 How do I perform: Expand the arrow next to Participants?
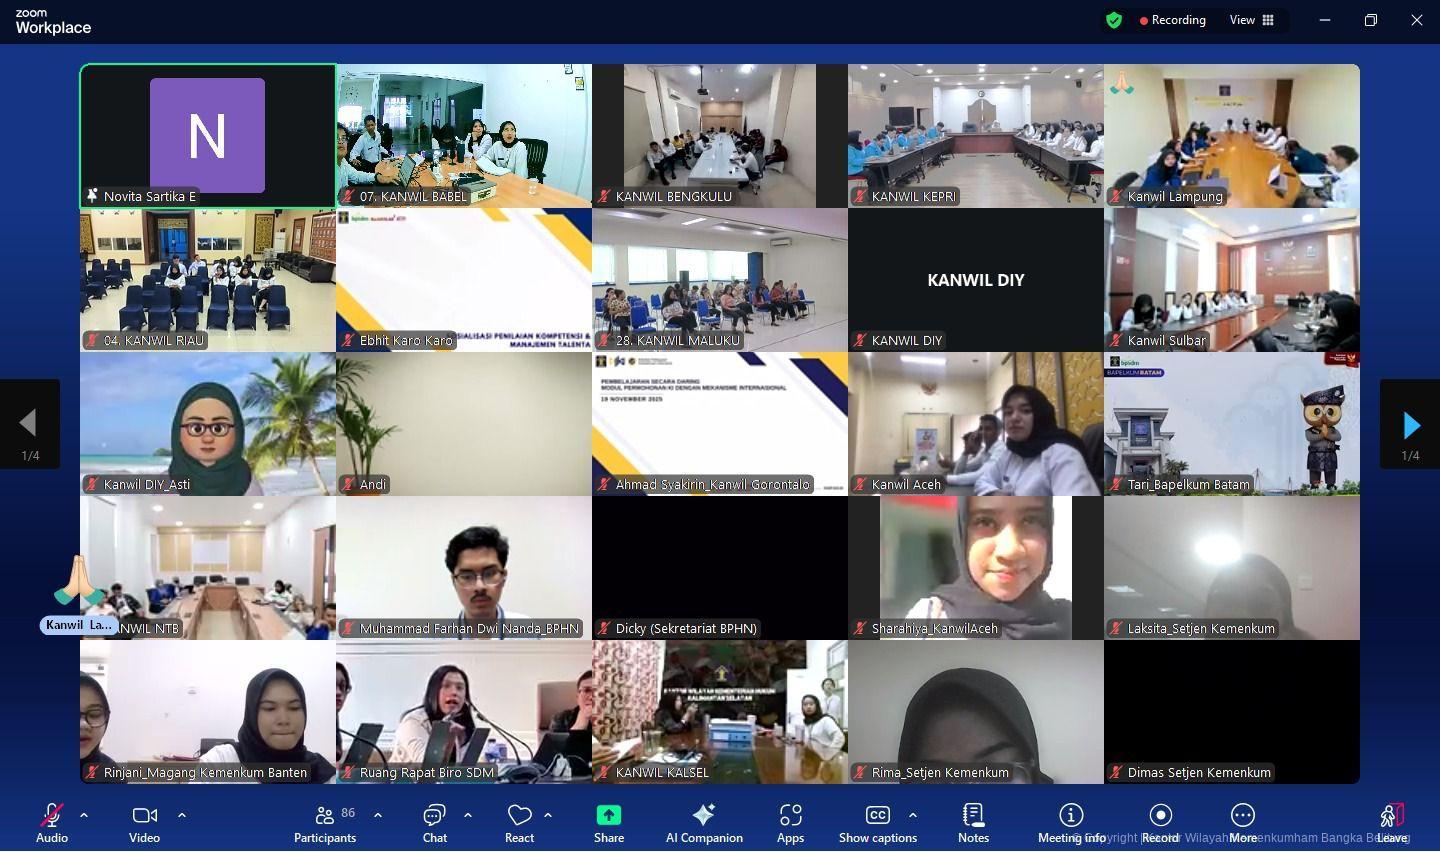point(378,815)
